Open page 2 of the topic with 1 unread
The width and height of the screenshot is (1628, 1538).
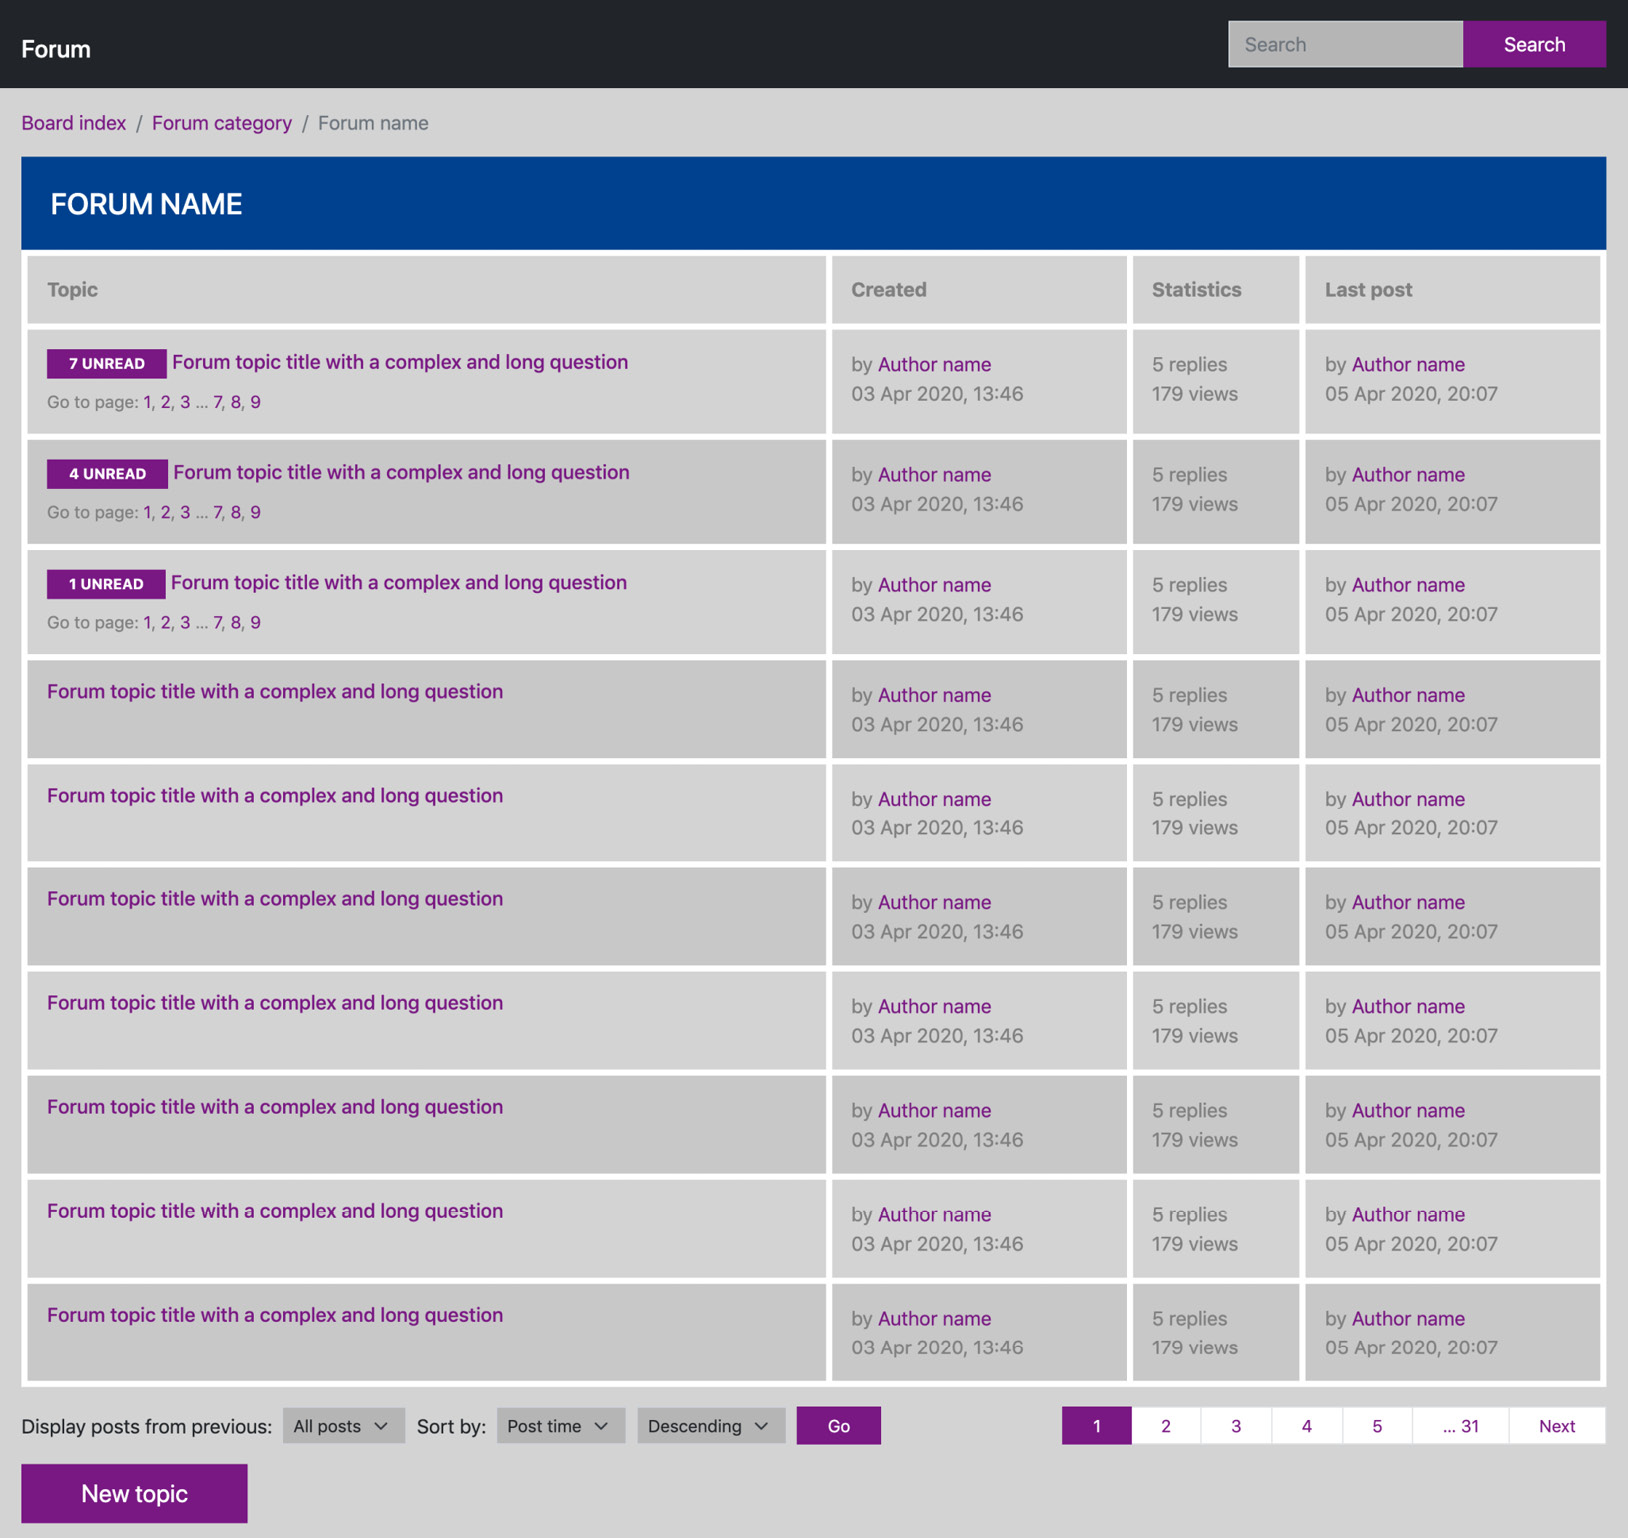pyautogui.click(x=165, y=622)
